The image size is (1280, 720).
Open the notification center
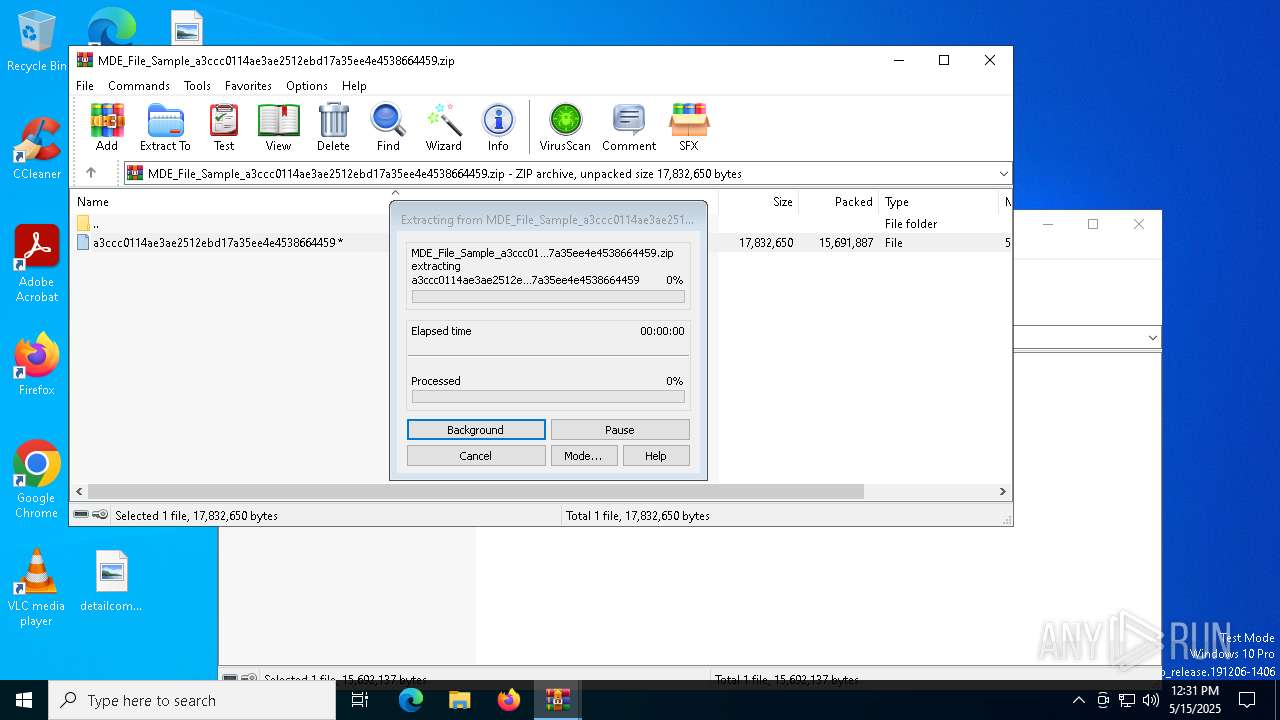pyautogui.click(x=1247, y=700)
